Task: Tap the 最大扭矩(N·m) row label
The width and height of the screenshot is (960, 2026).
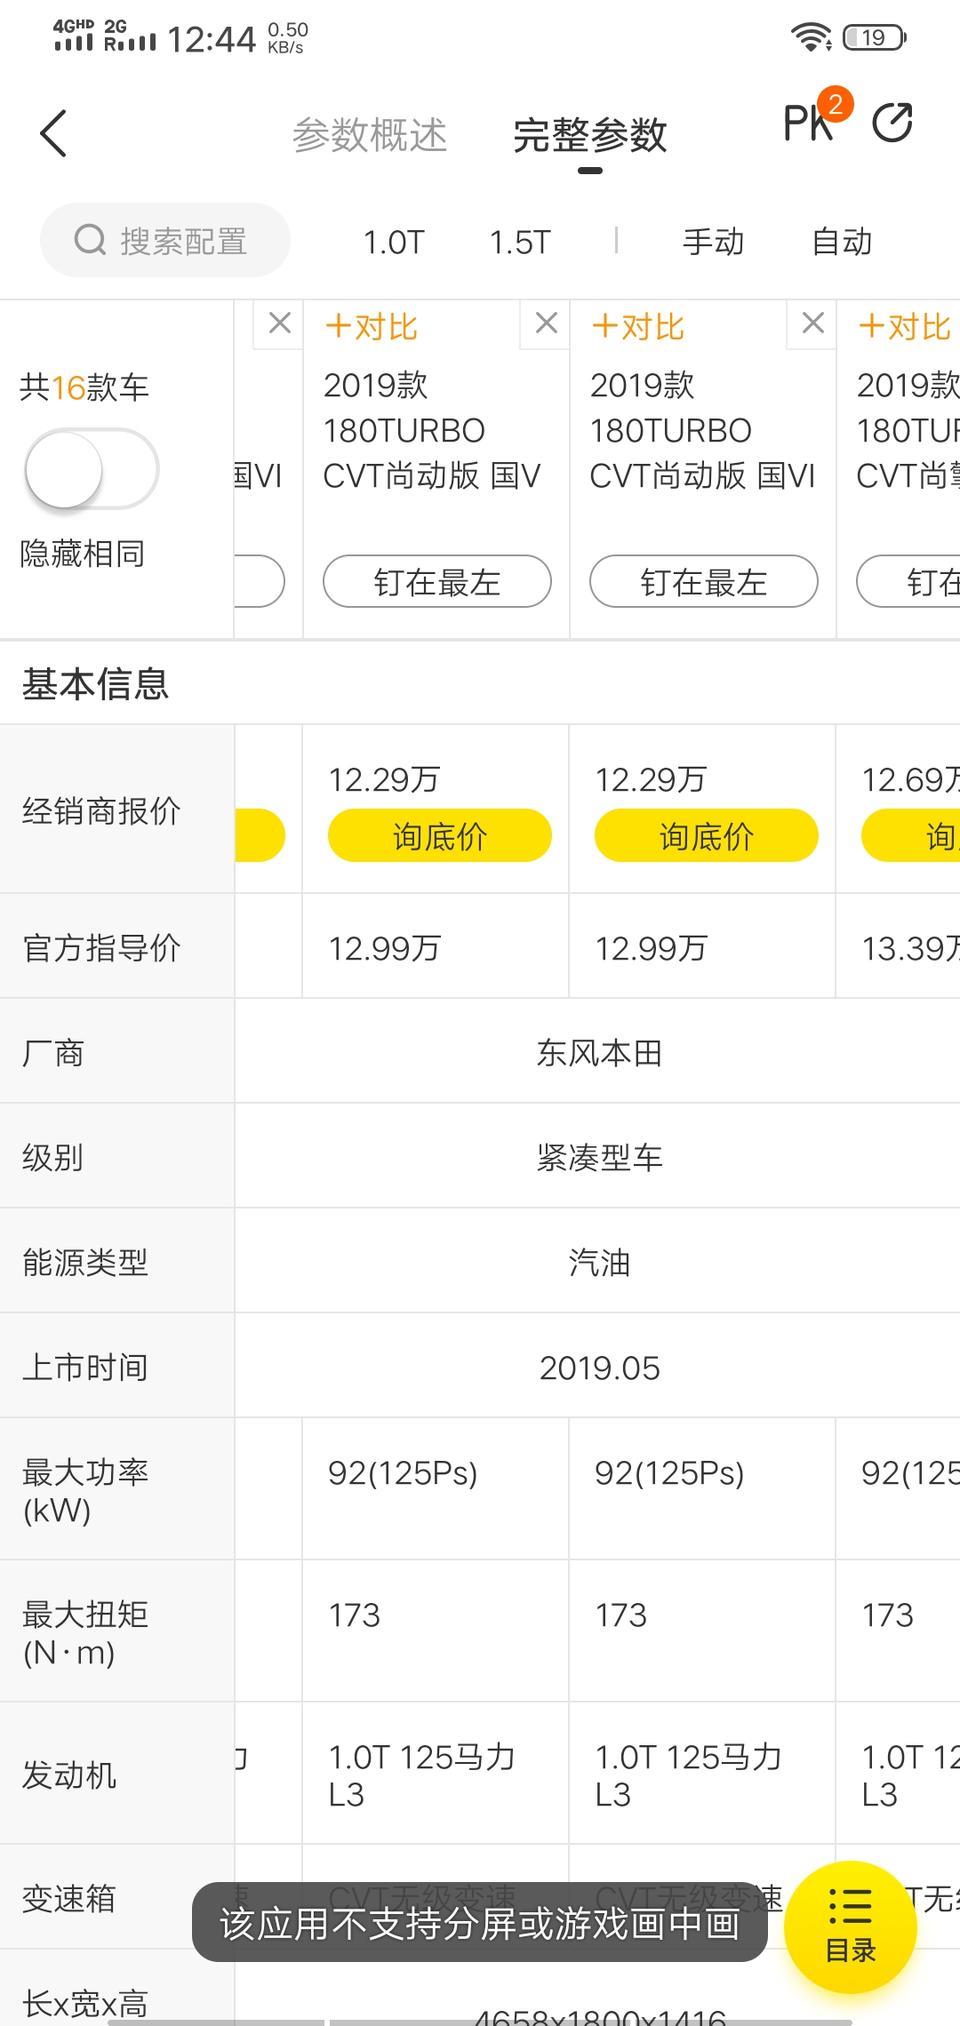Action: [x=85, y=1632]
